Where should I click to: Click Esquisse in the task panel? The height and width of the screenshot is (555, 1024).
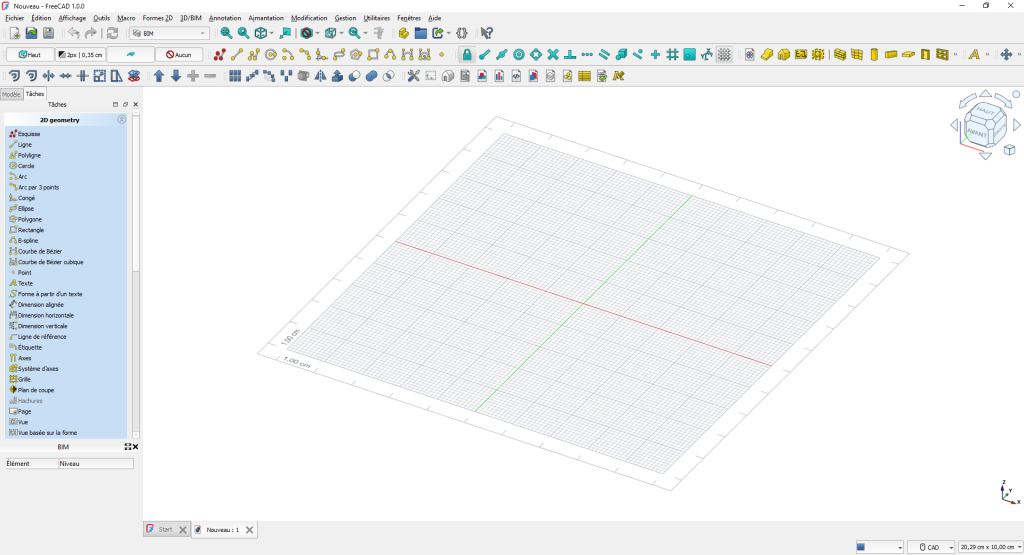[x=25, y=134]
